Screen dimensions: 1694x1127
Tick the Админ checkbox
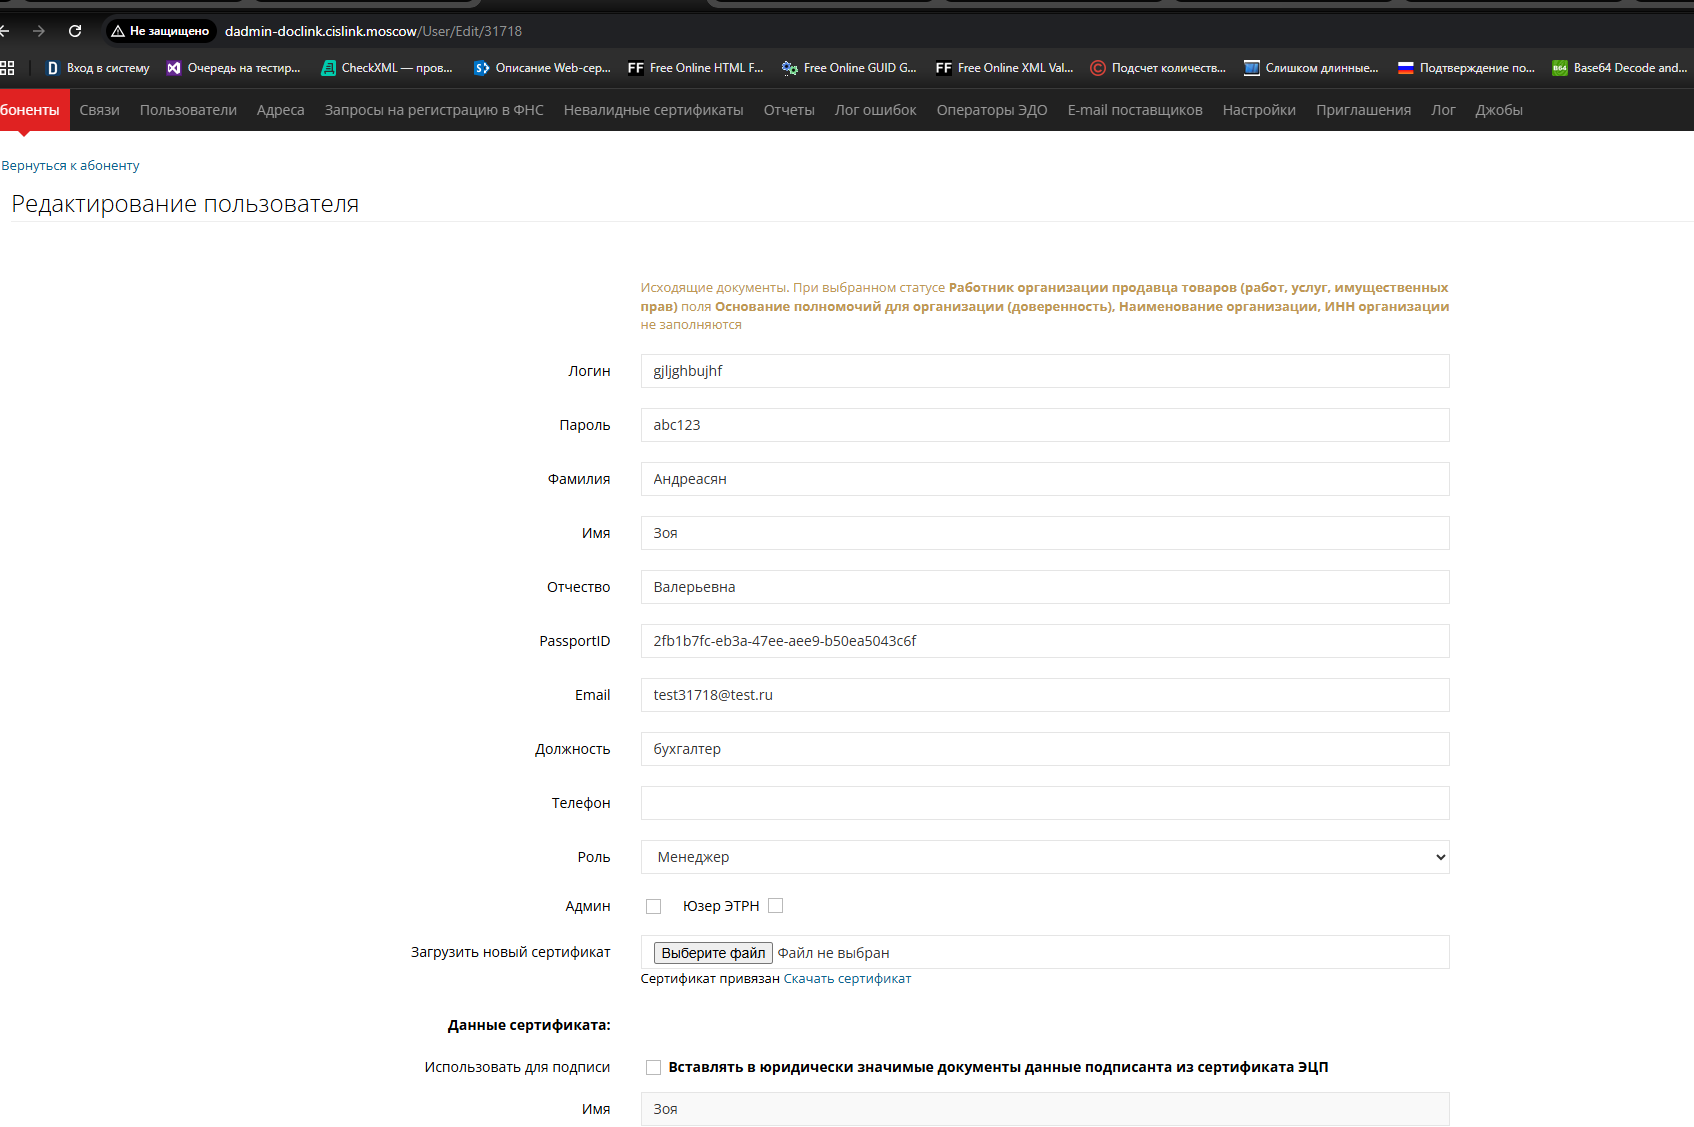654,906
